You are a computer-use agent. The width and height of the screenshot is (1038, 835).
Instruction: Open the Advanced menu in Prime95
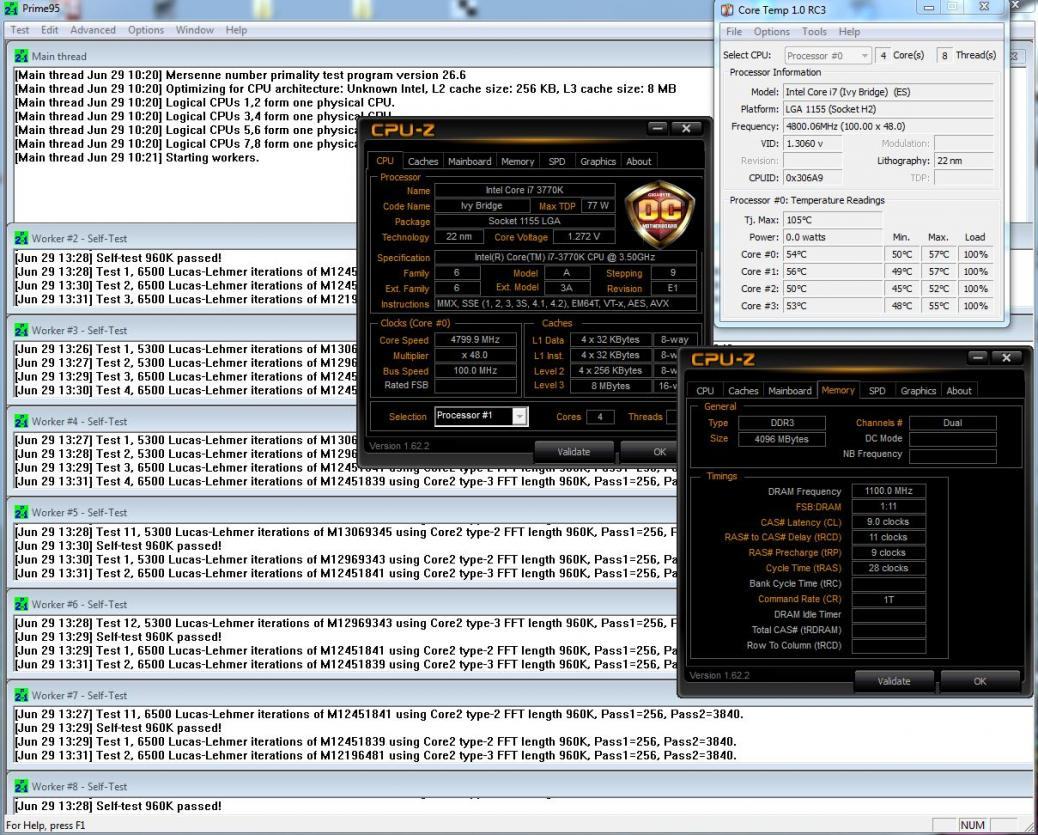pyautogui.click(x=93, y=30)
